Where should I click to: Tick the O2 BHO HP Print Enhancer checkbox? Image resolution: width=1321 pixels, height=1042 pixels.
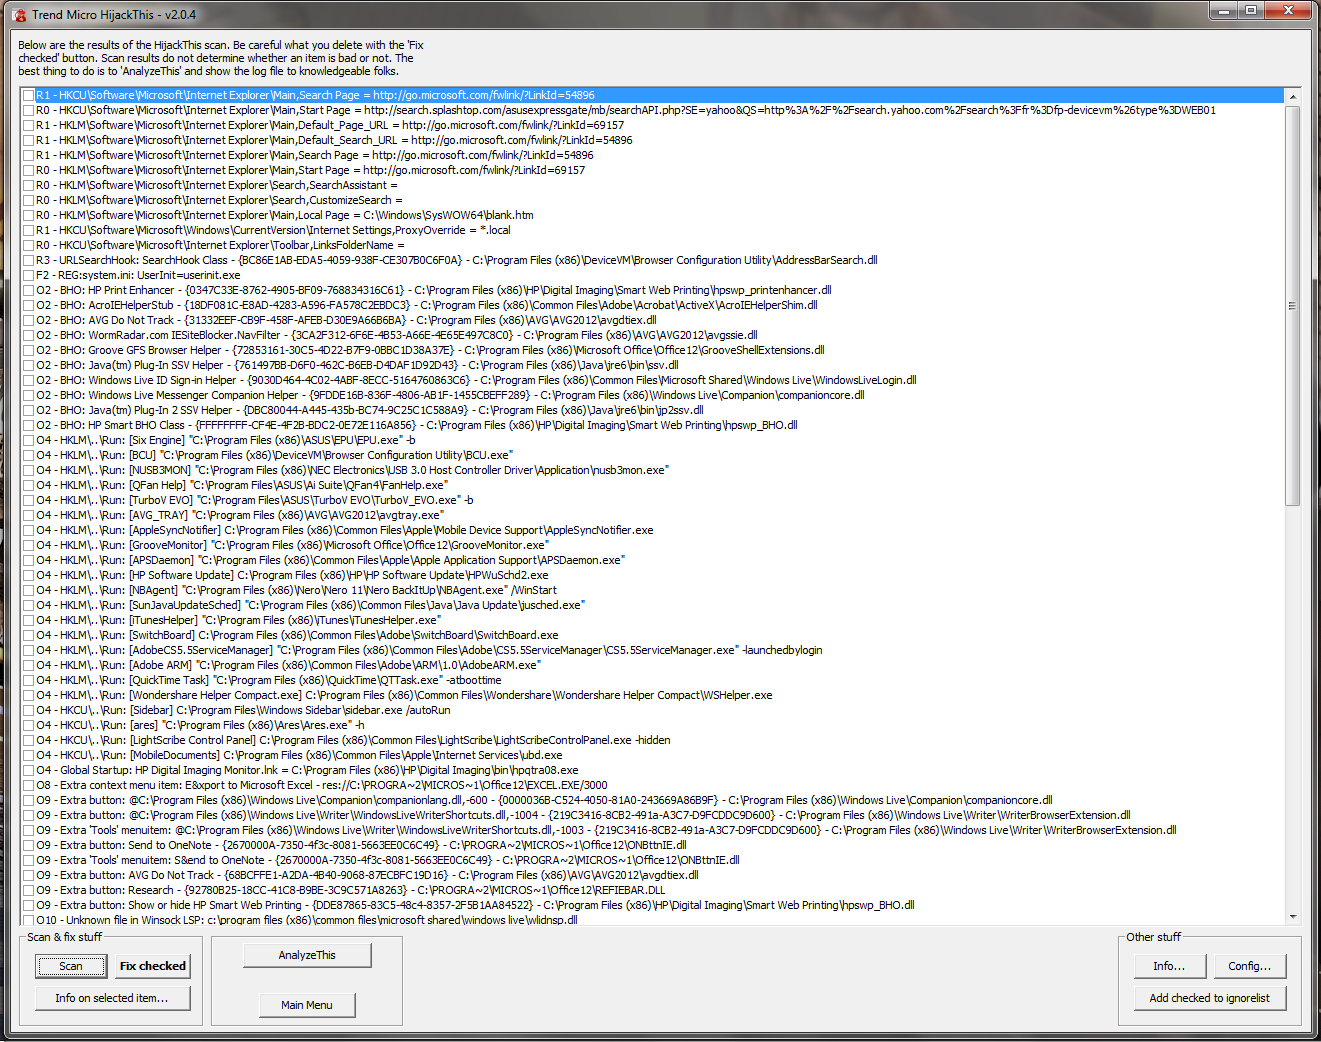click(29, 291)
